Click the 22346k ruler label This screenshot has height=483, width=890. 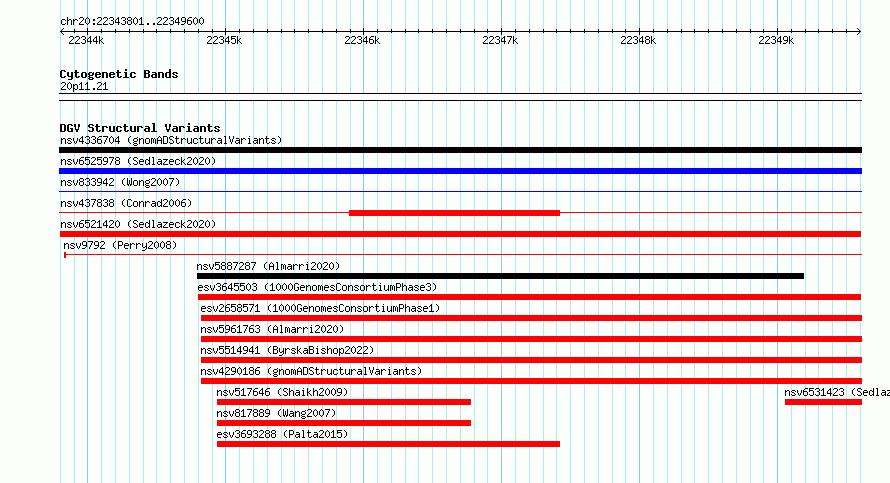coord(362,40)
